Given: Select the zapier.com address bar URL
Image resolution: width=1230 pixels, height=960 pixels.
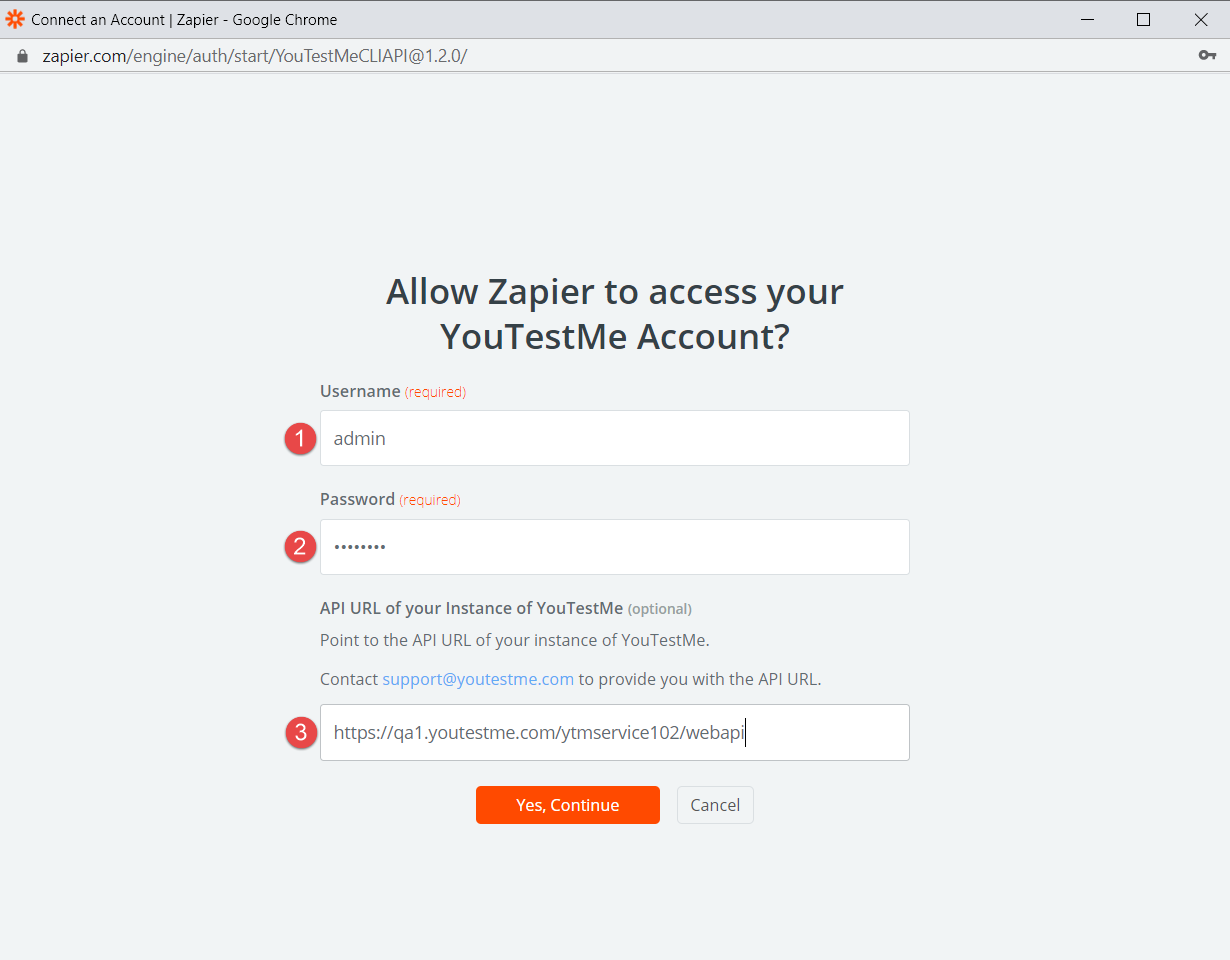Looking at the screenshot, I should pyautogui.click(x=254, y=56).
